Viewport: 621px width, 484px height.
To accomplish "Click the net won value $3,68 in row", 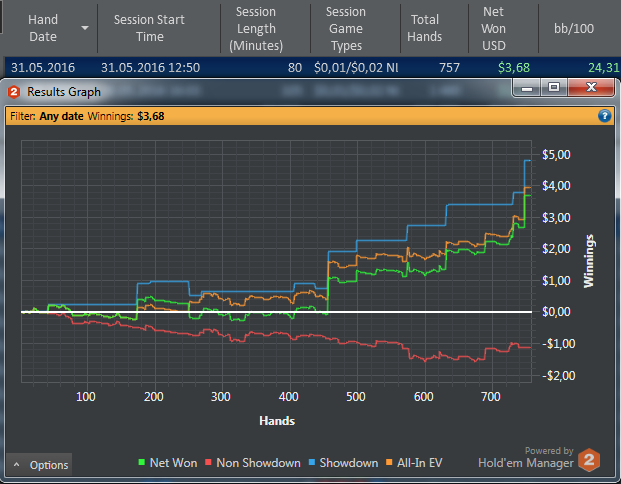I will point(514,68).
